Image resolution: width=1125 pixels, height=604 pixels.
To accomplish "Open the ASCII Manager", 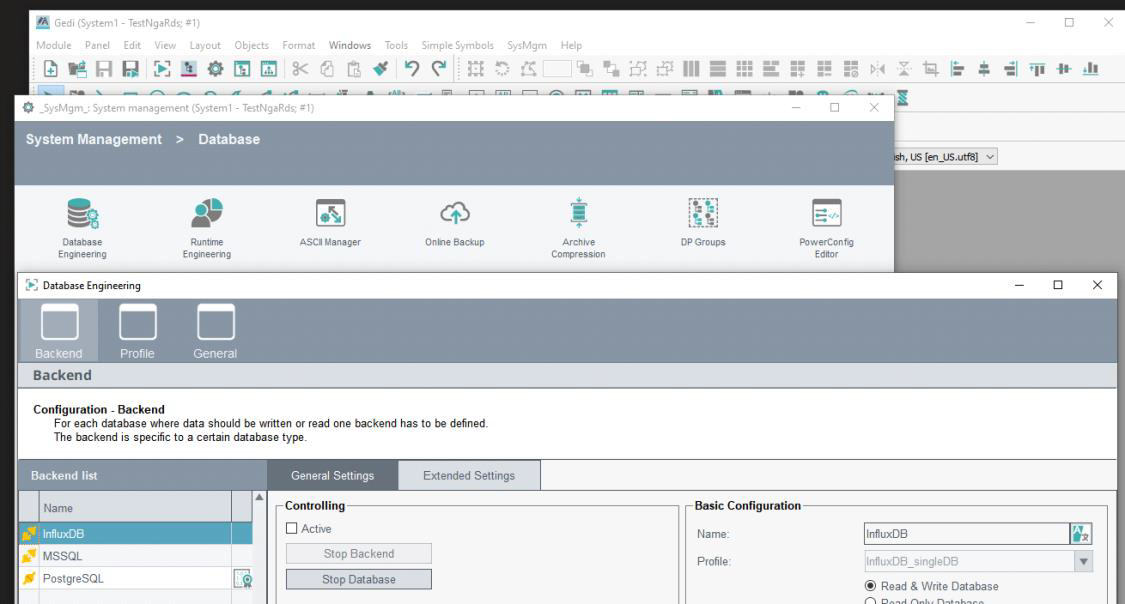I will coord(330,216).
